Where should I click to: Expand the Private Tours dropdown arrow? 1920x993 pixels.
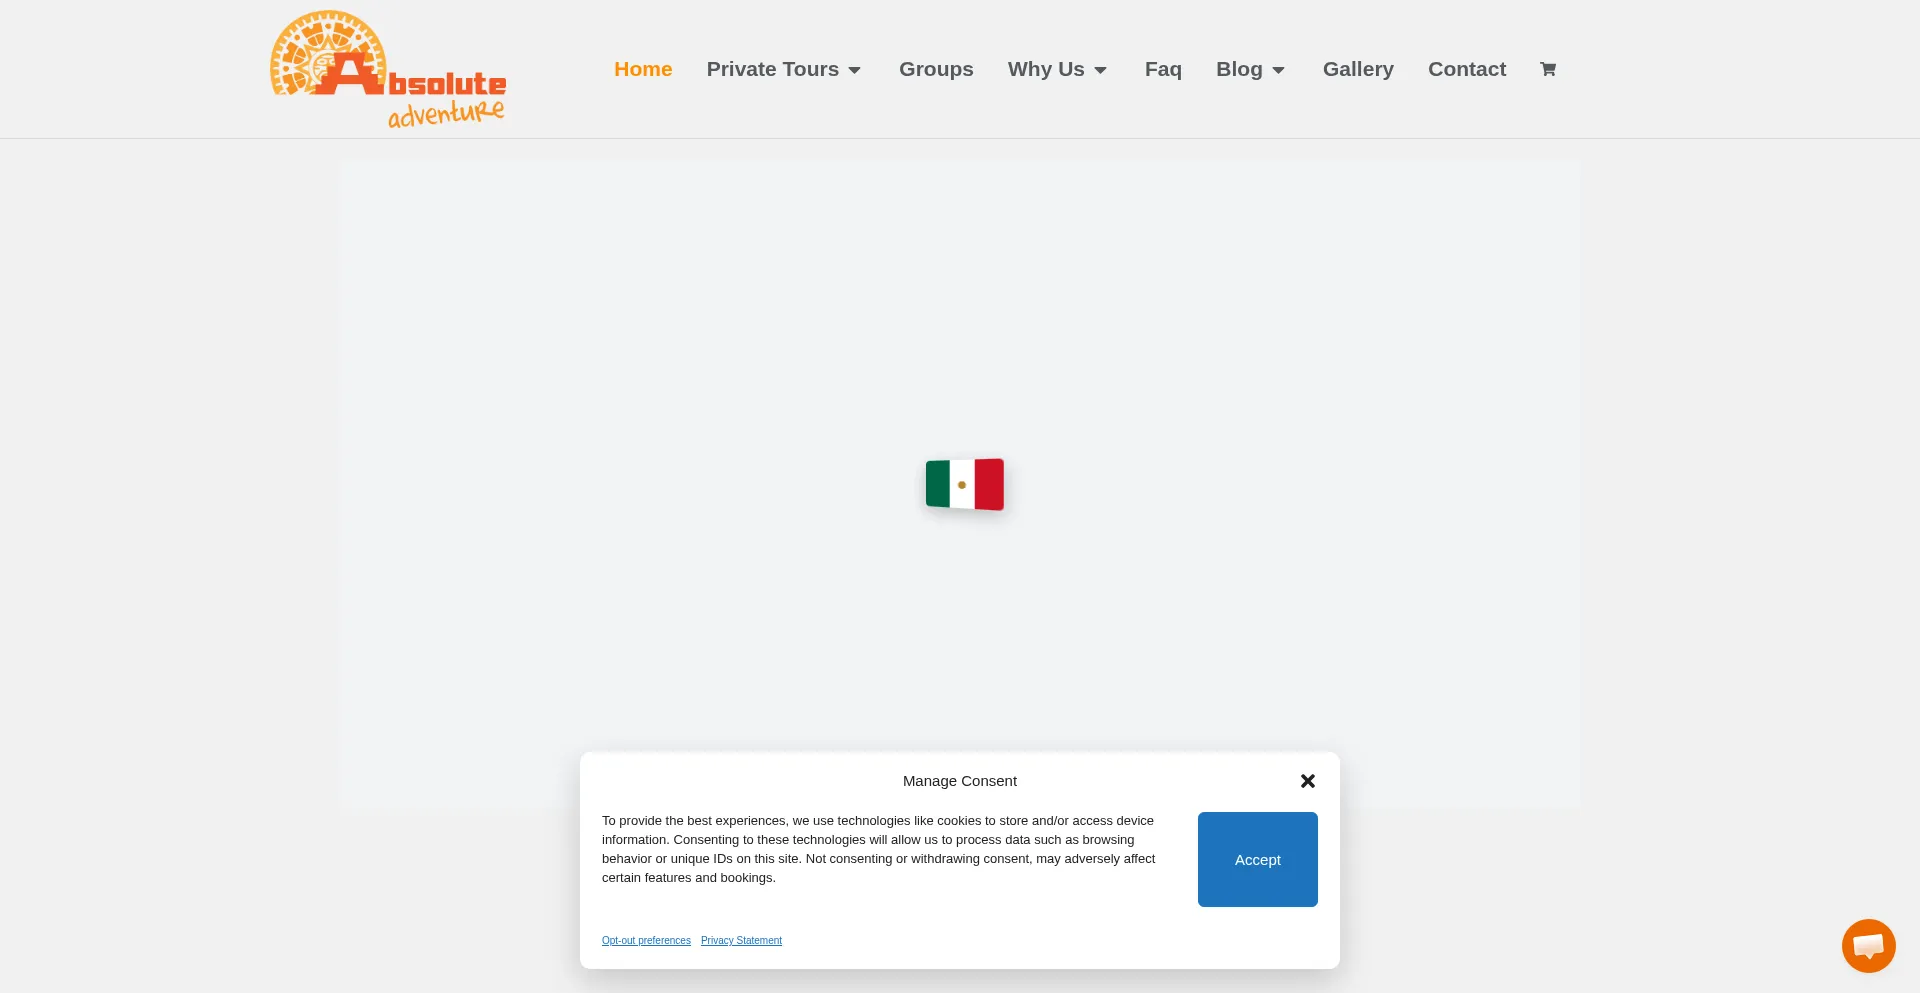tap(855, 70)
